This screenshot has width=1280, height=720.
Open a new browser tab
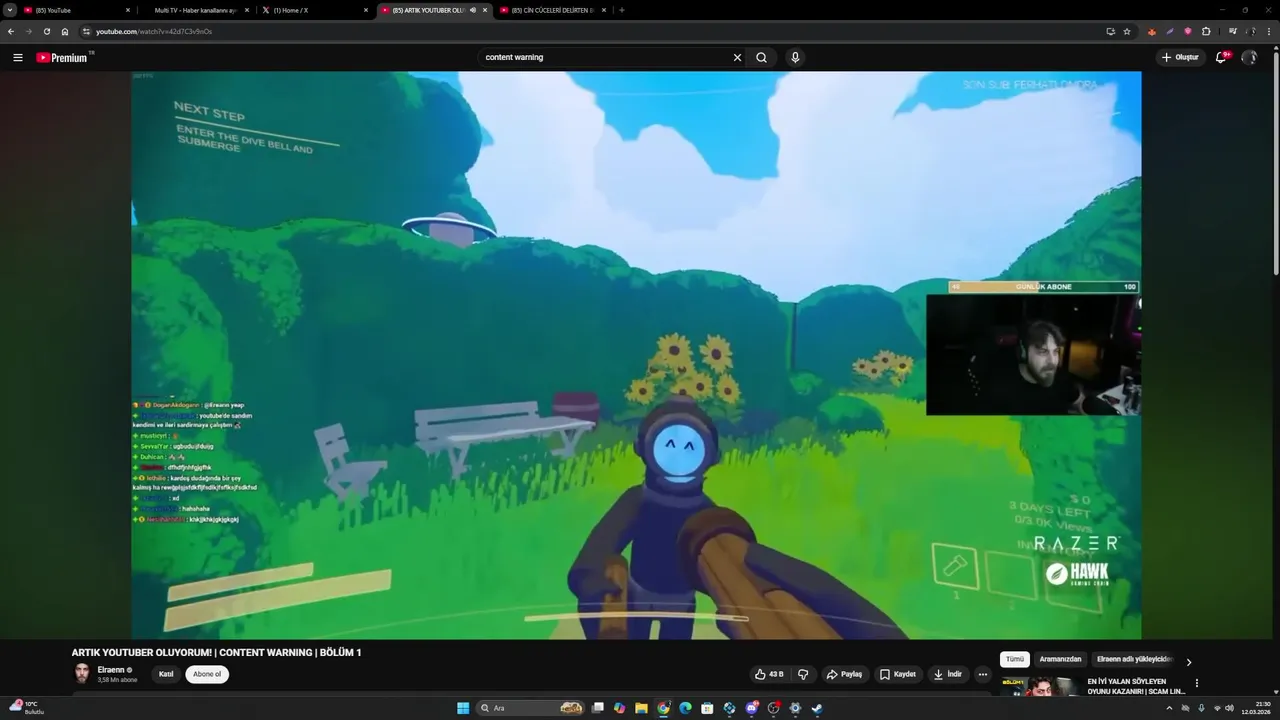point(622,10)
